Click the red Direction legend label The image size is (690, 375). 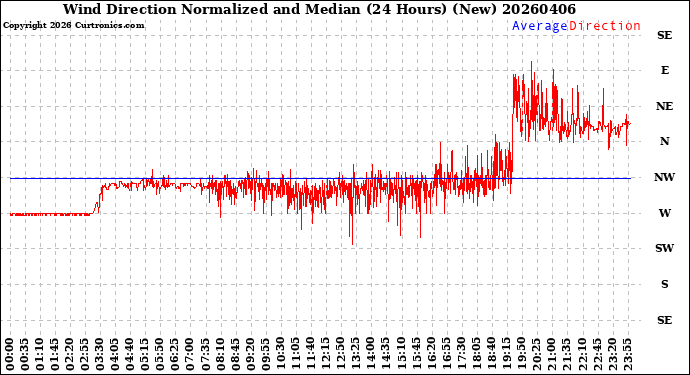coord(605,26)
